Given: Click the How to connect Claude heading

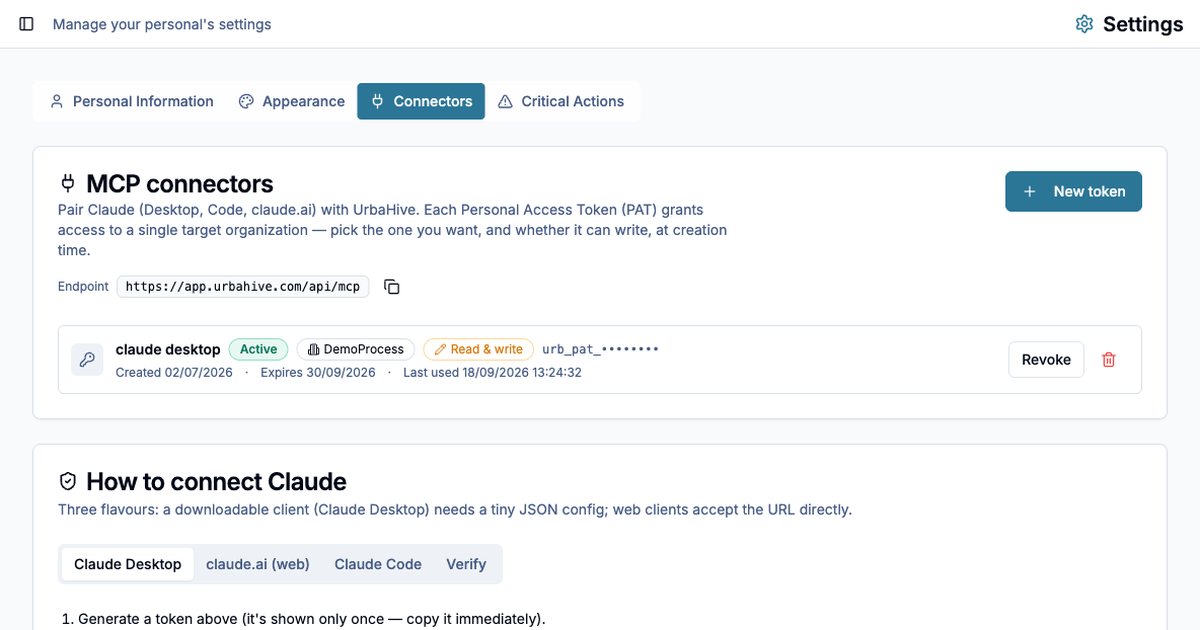Looking at the screenshot, I should 216,482.
